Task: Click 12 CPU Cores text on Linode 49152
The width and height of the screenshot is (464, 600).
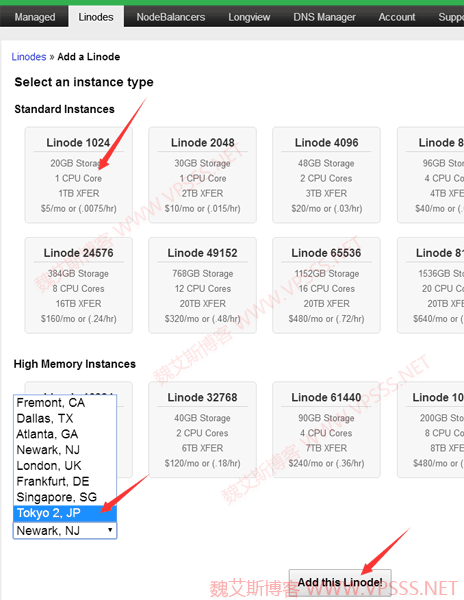Action: [x=203, y=289]
